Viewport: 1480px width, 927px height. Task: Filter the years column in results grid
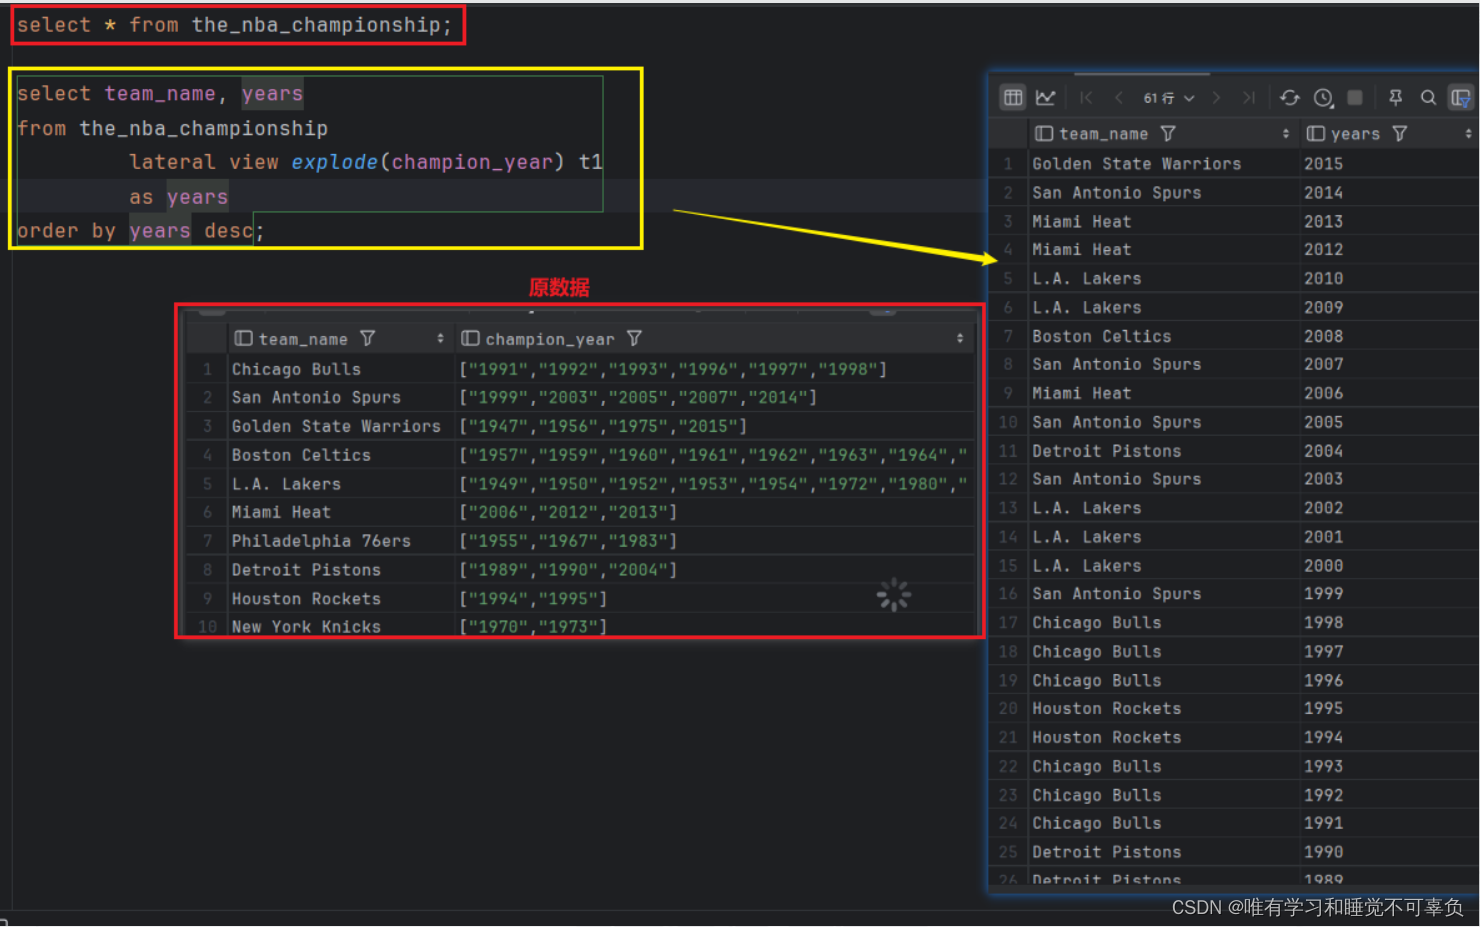[x=1400, y=133]
